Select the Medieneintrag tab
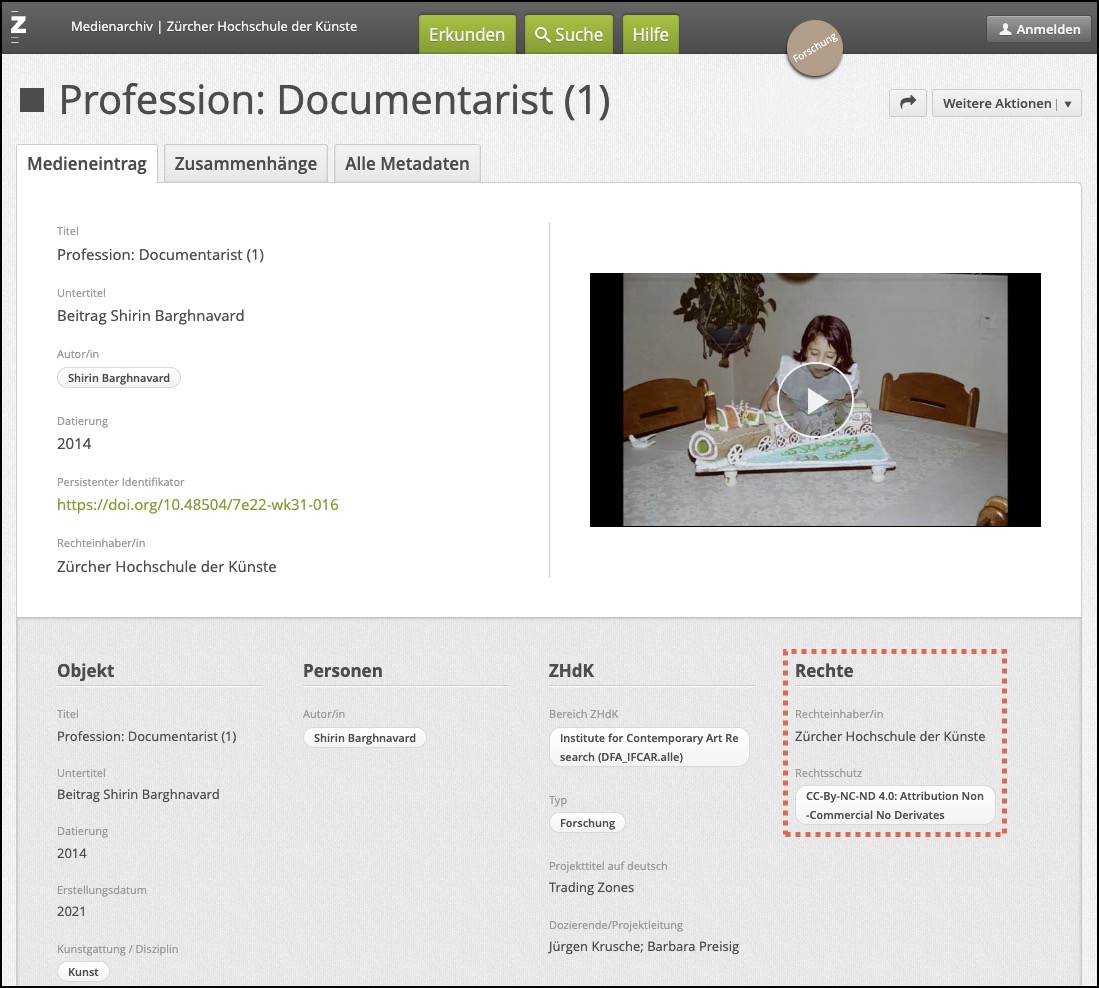1099x988 pixels. [87, 164]
